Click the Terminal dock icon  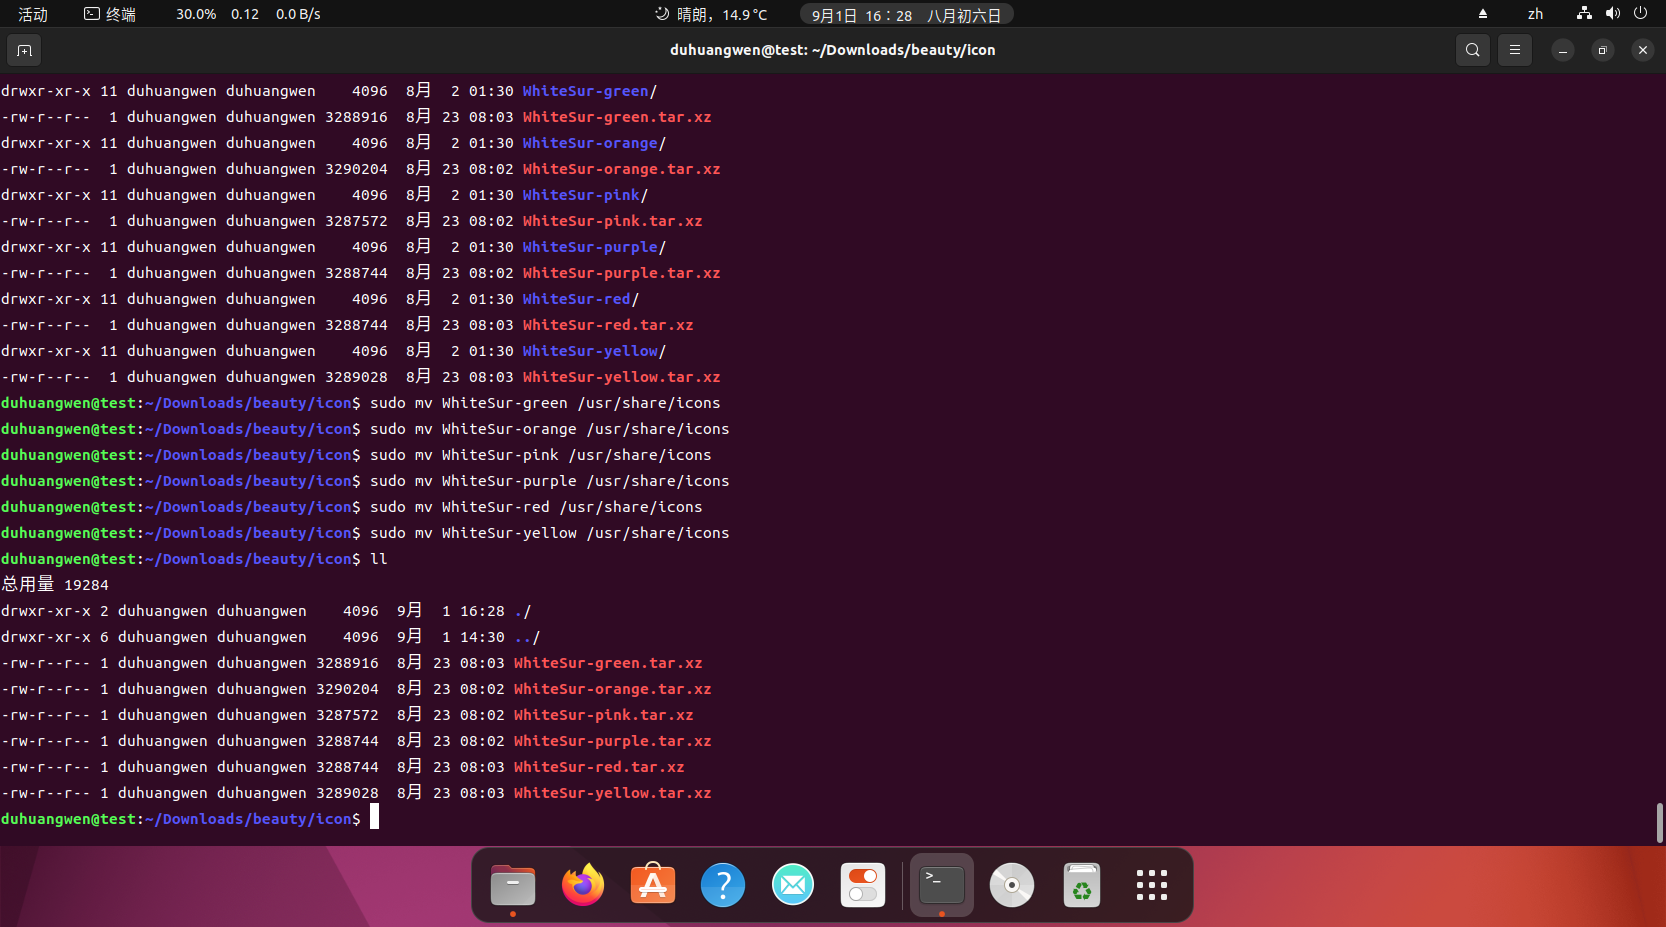942,885
